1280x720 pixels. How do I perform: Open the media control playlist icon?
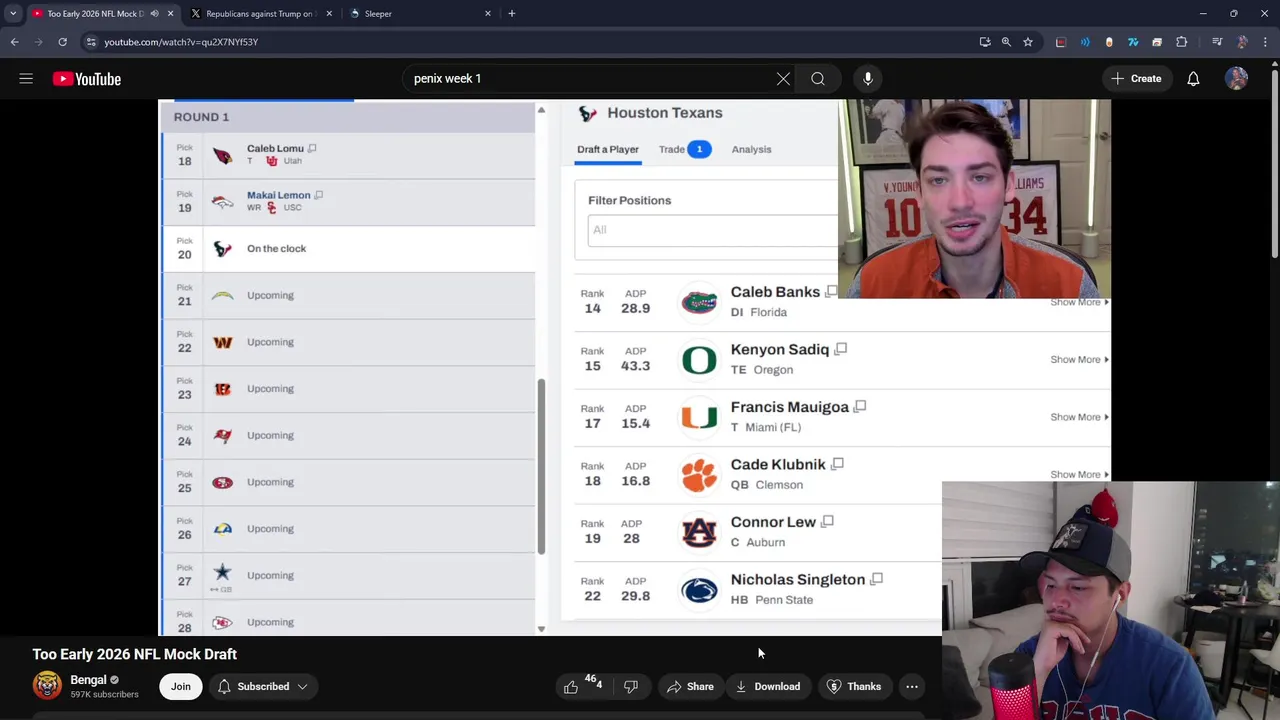point(1217,42)
